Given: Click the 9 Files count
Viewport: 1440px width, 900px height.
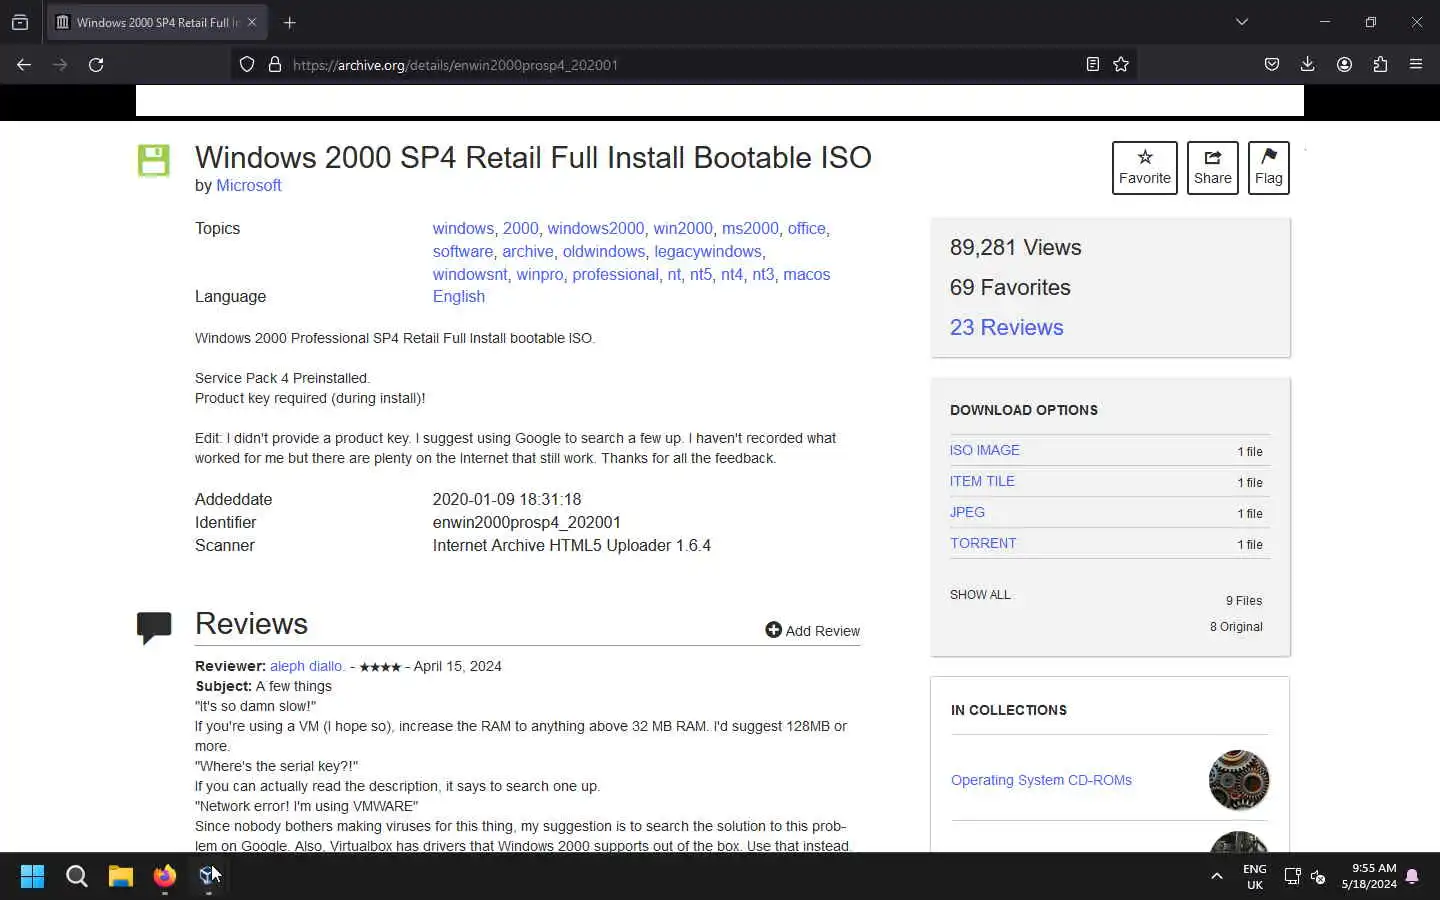Looking at the screenshot, I should coord(1244,600).
